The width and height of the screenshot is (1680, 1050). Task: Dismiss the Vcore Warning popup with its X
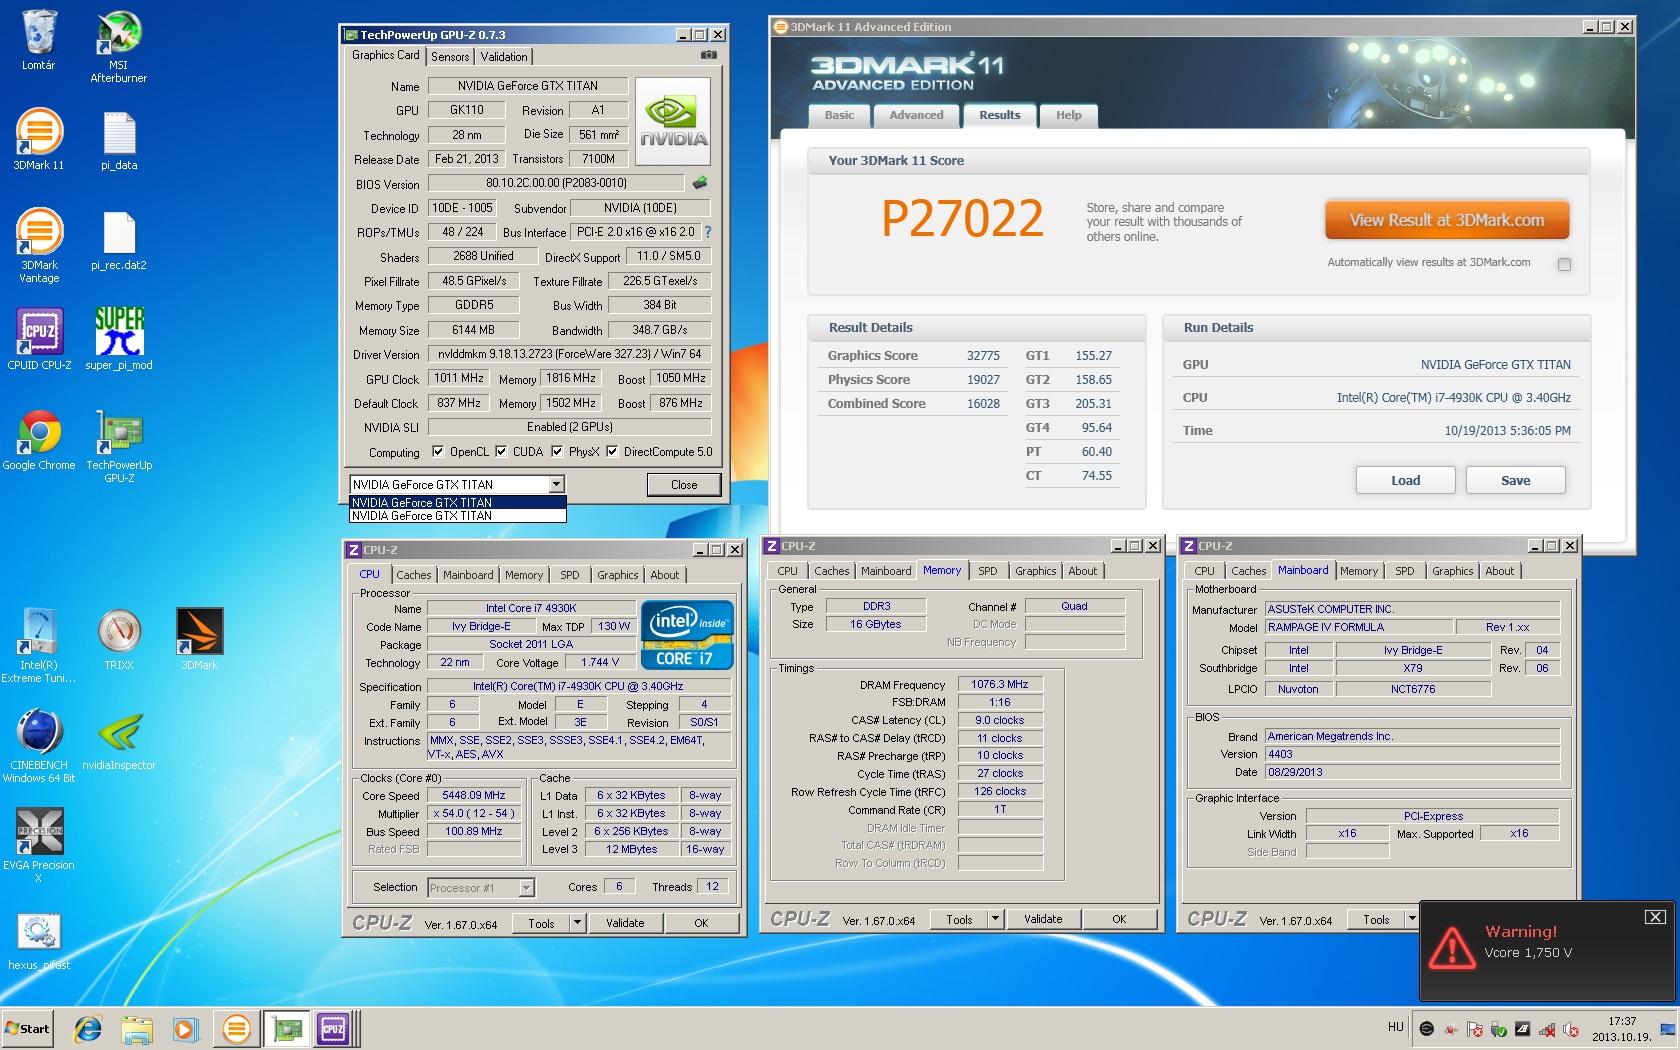(x=1655, y=917)
